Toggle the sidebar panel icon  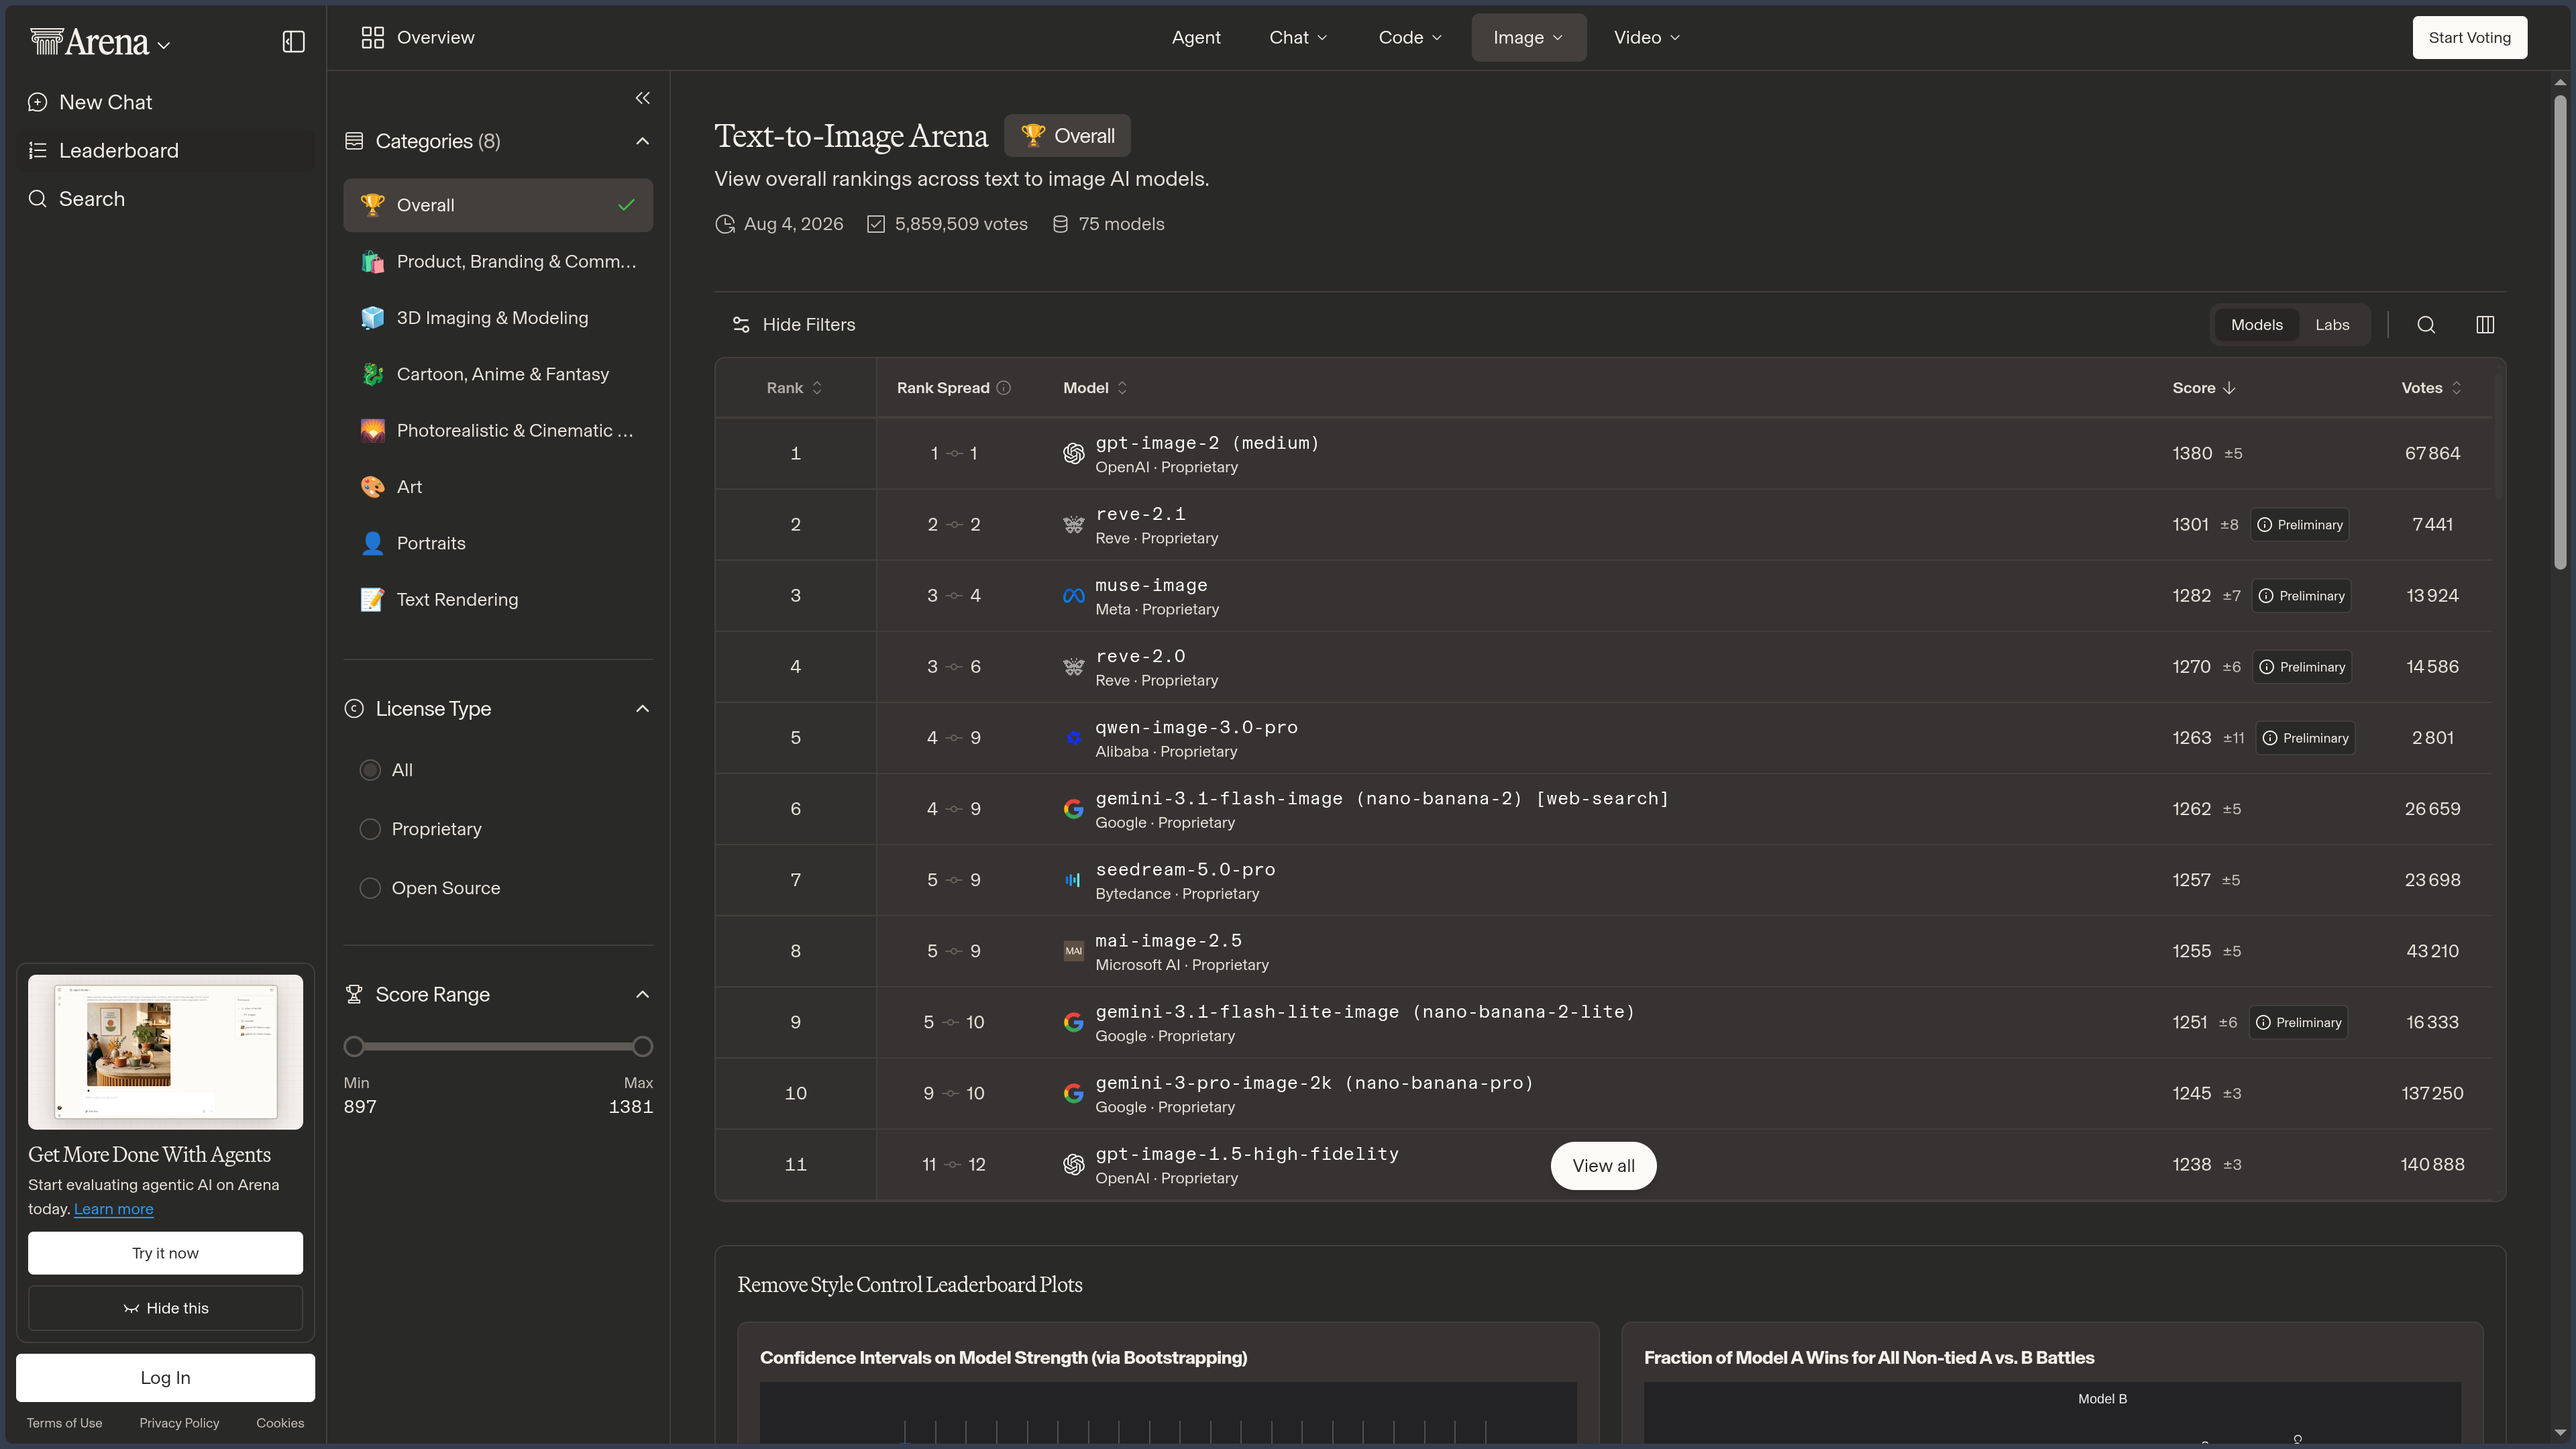coord(293,41)
